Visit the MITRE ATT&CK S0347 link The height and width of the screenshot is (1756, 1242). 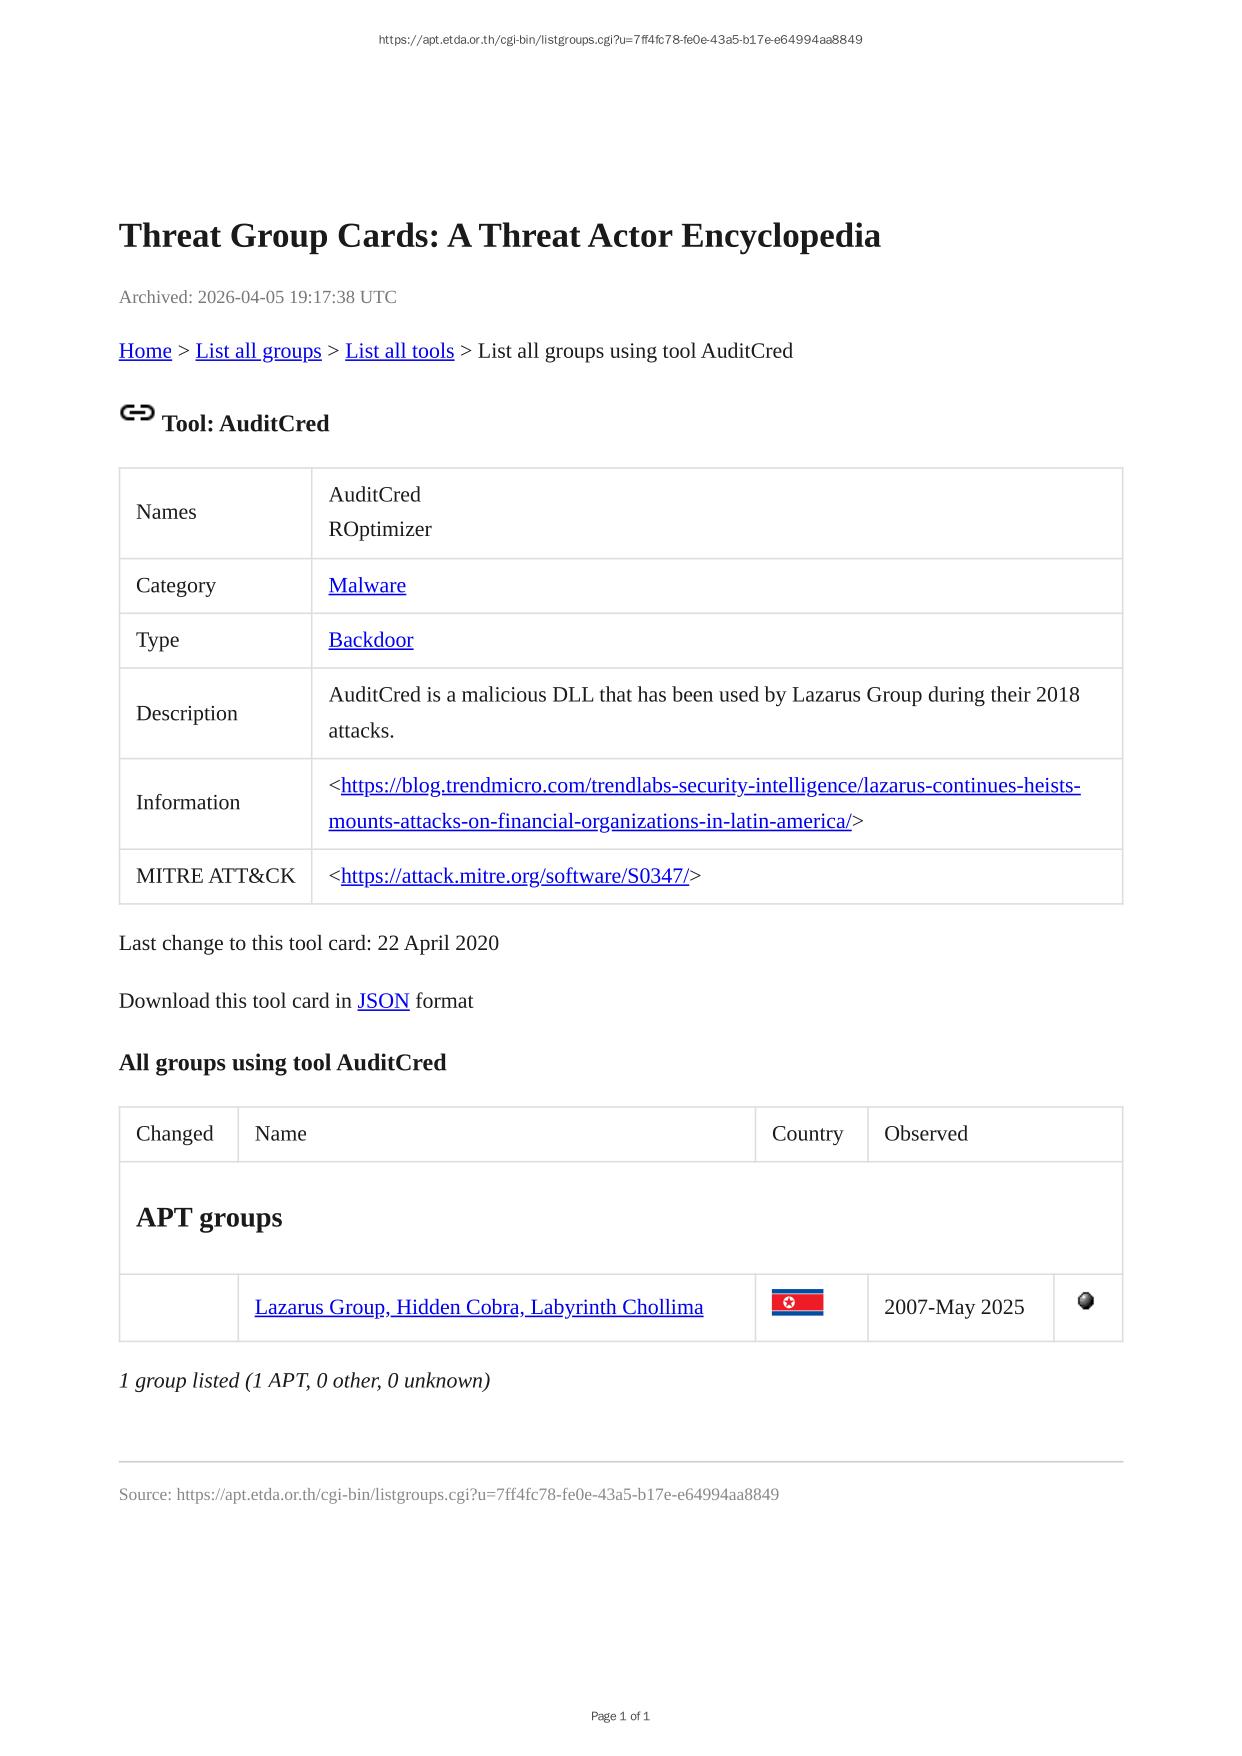tap(514, 877)
